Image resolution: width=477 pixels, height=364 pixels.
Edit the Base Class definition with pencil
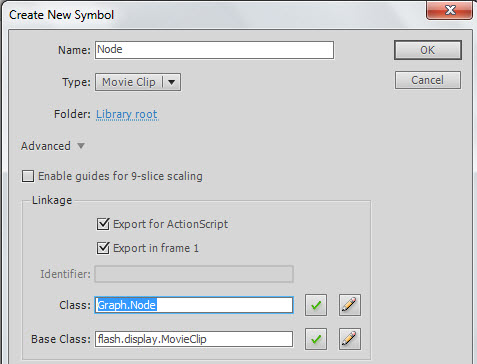pos(350,339)
